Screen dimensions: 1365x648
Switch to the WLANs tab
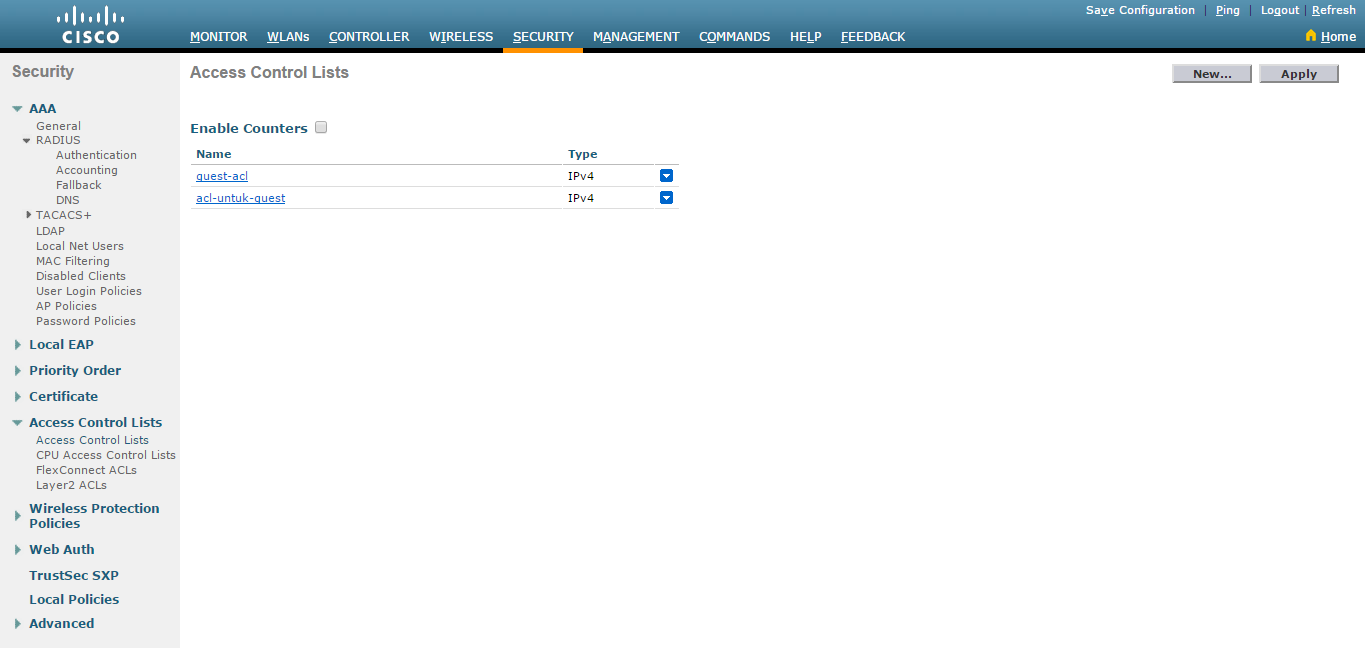[288, 36]
